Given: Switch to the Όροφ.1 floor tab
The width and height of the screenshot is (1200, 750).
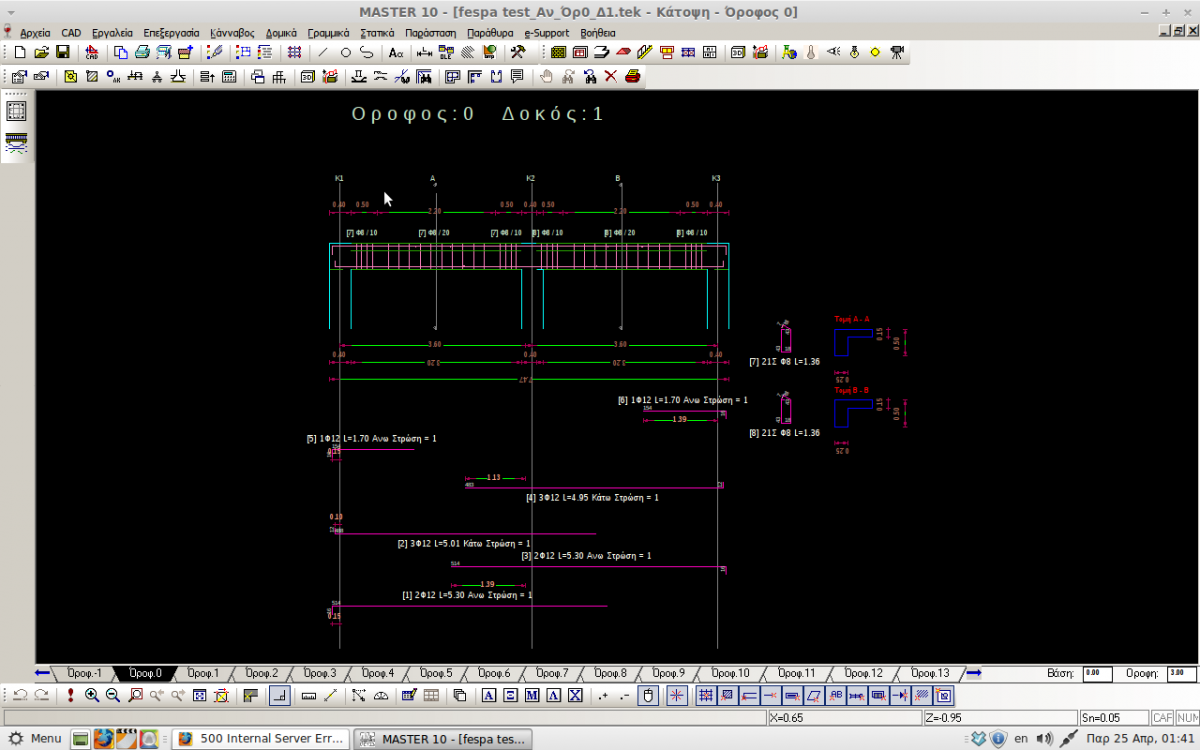Looking at the screenshot, I should pyautogui.click(x=203, y=673).
